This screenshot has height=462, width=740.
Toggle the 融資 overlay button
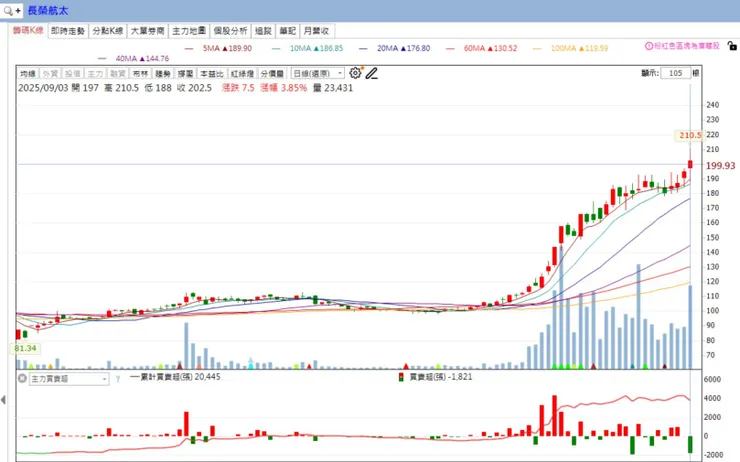118,74
